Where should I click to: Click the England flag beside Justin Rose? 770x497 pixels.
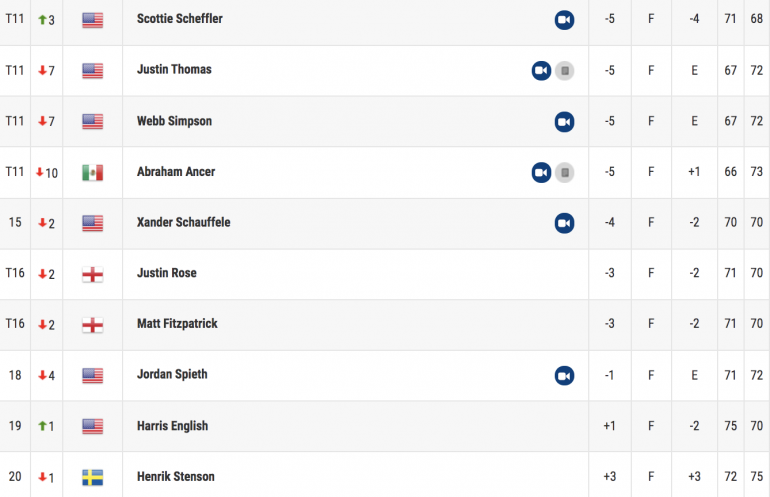pos(92,274)
